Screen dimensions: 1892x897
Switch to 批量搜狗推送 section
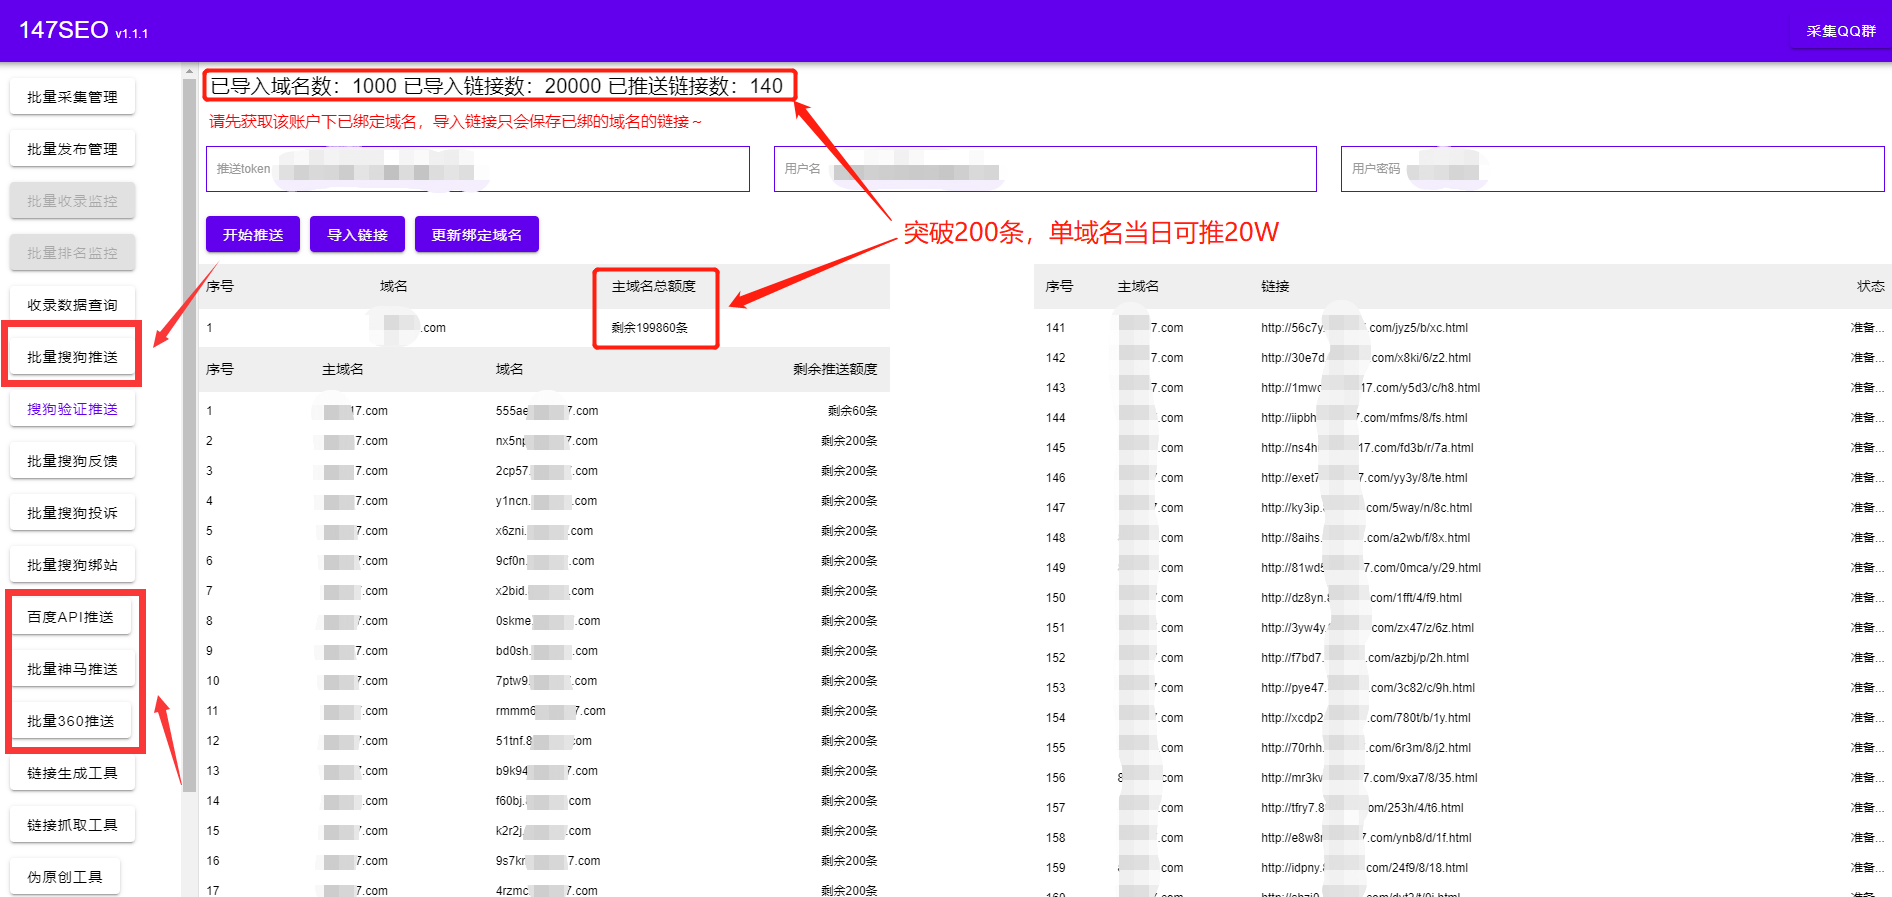(x=72, y=357)
